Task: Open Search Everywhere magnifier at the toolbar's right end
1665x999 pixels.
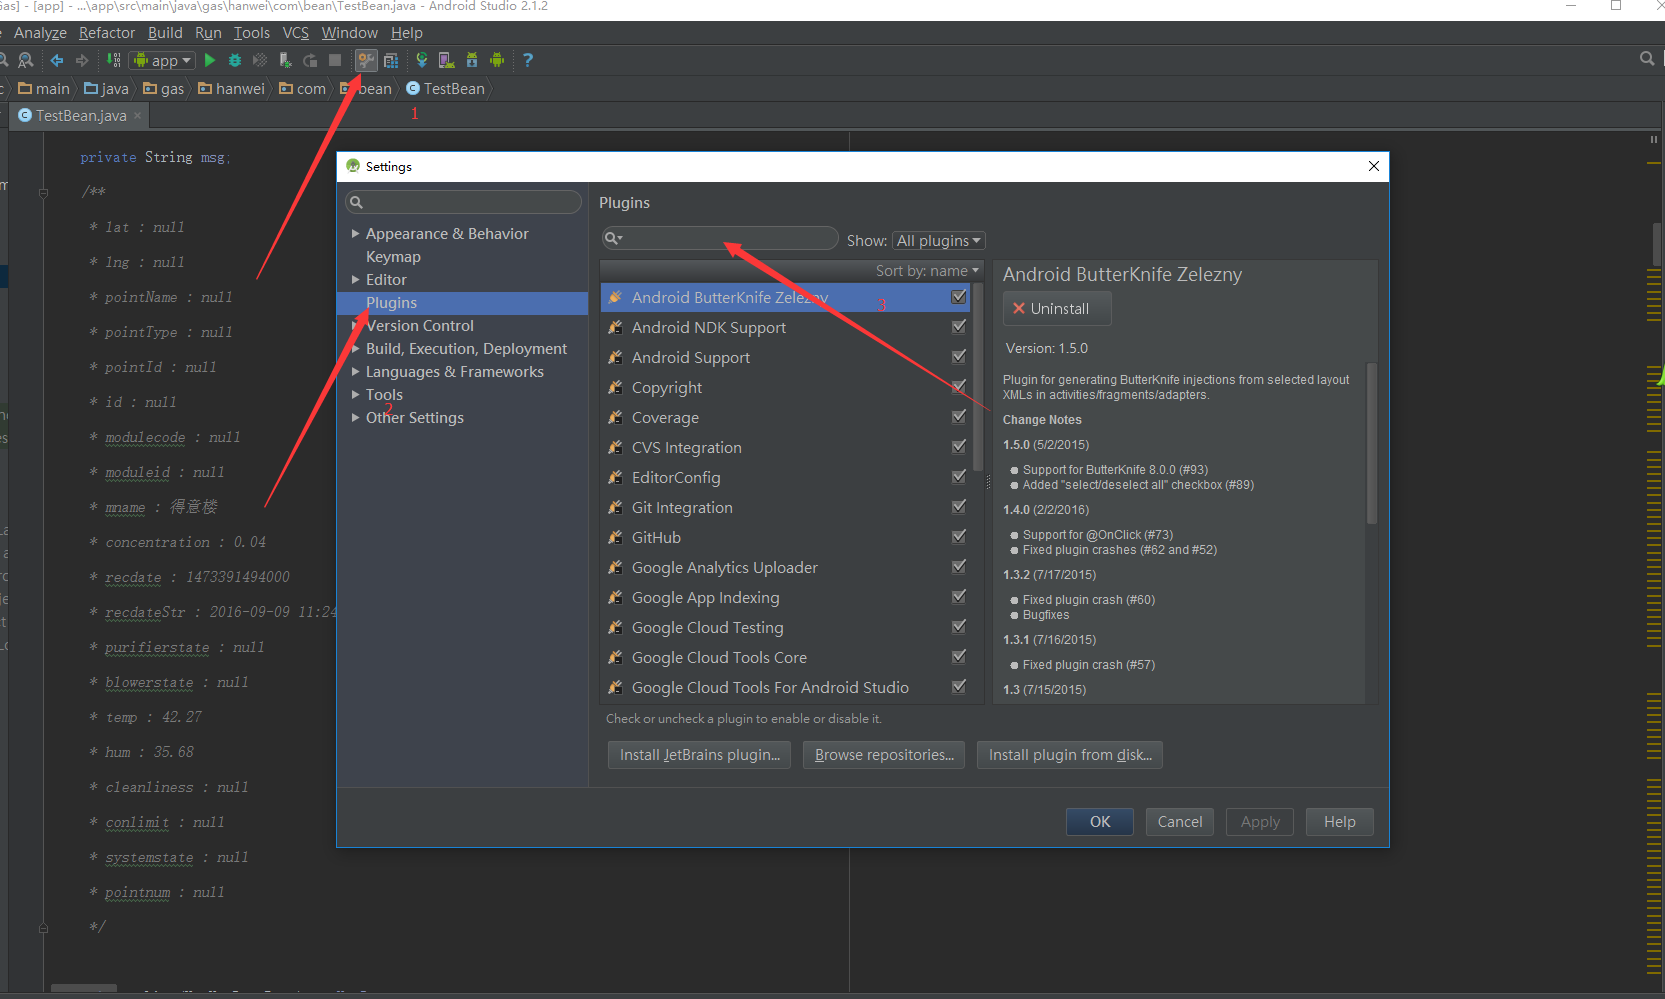Action: pyautogui.click(x=1647, y=59)
